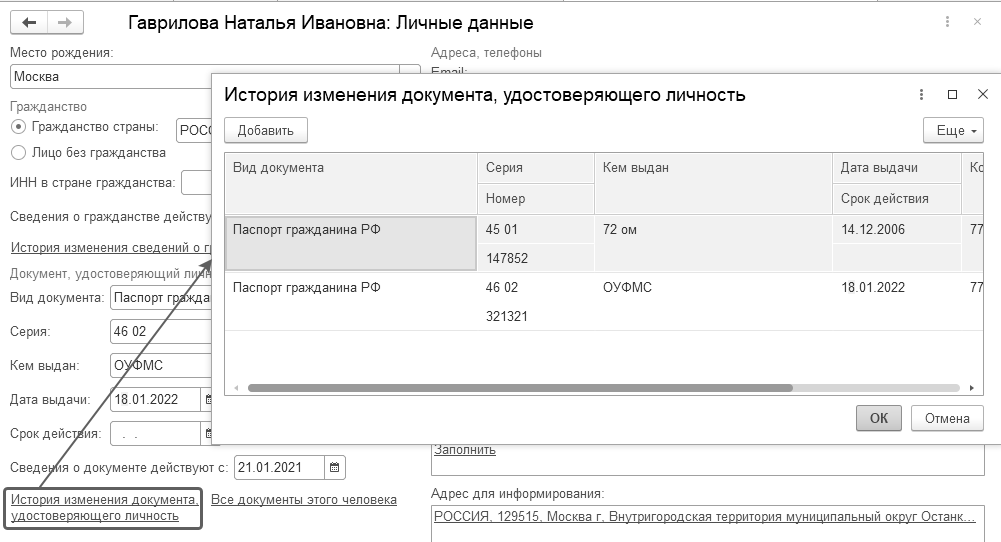Select the Гражданство страны radio button
1001x542 pixels.
click(x=18, y=127)
